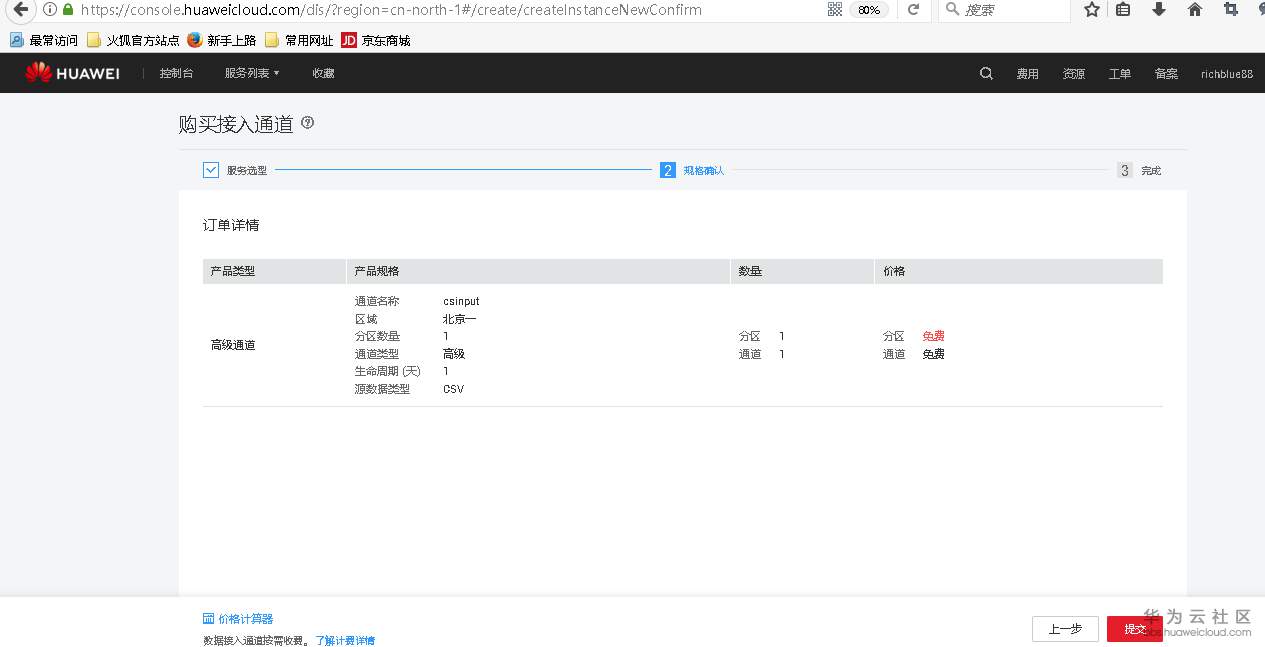Click the HUAWEI logo in the navbar
Viewport: 1265px width, 647px height.
click(72, 73)
